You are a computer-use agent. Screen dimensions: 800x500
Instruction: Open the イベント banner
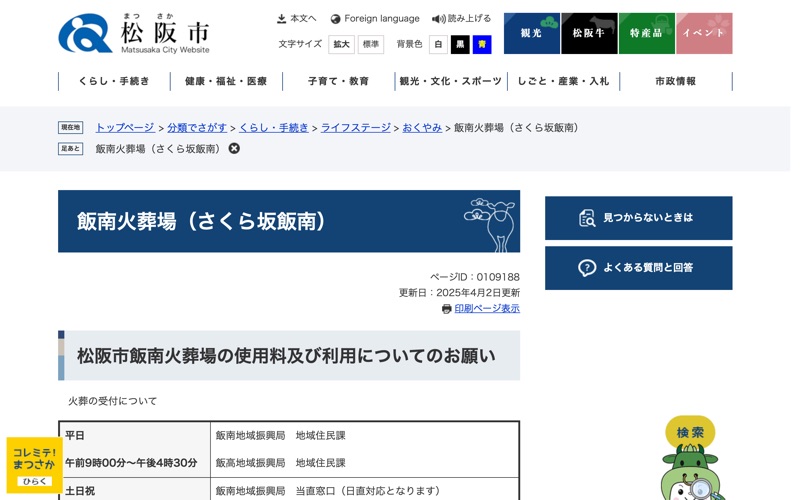704,33
